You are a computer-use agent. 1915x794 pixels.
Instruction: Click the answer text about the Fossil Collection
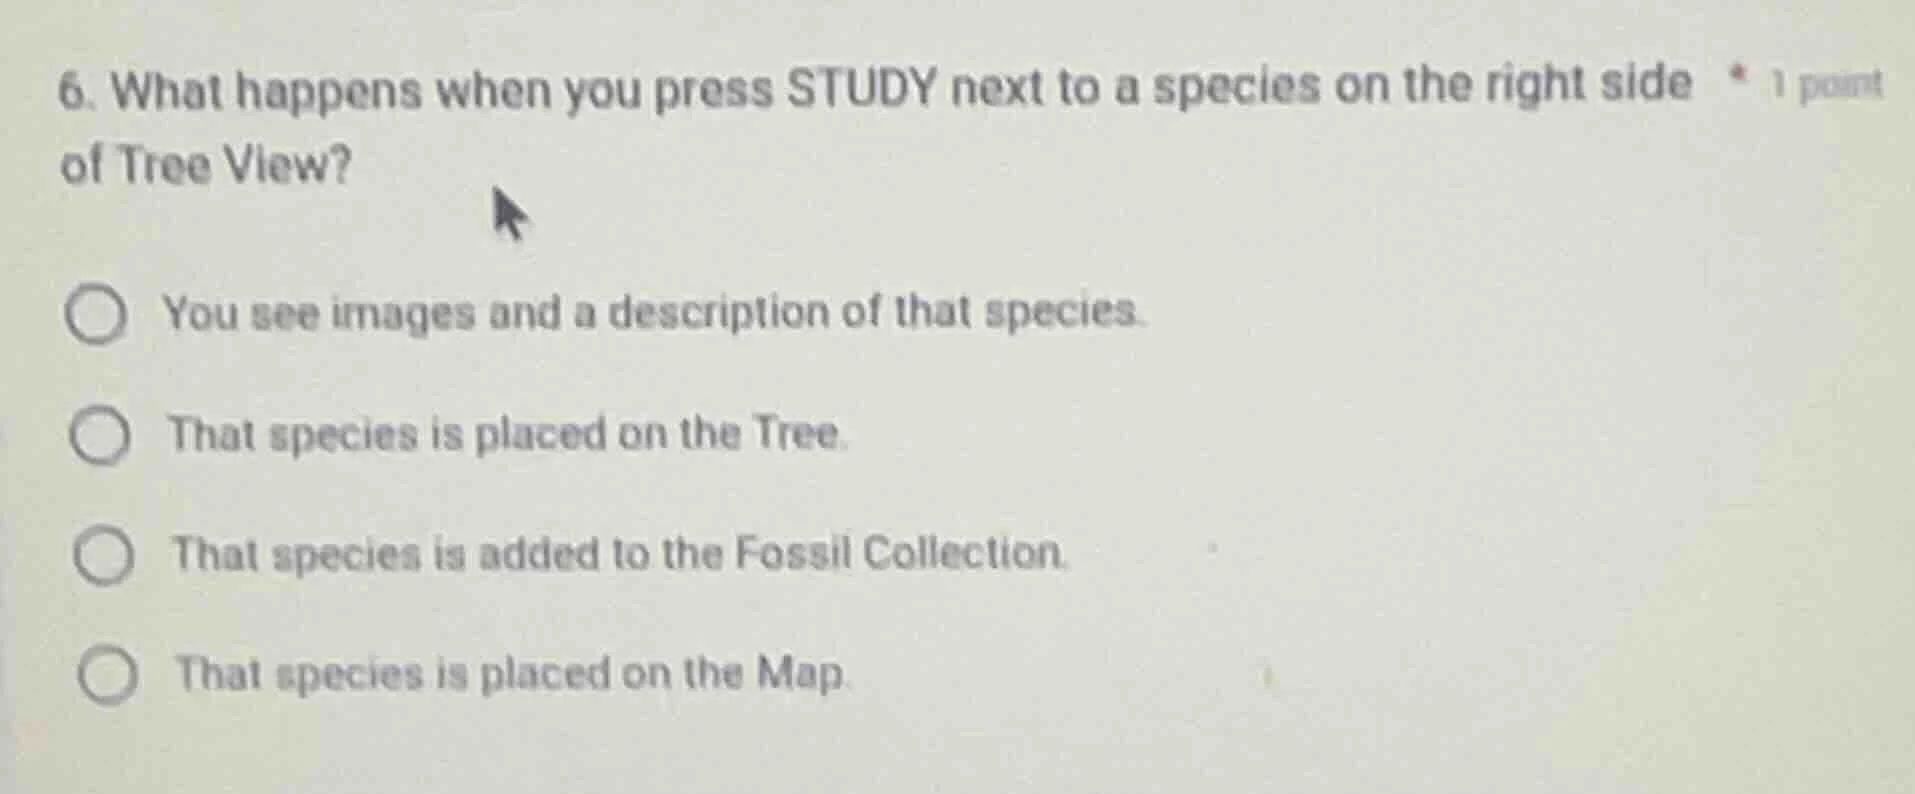(618, 557)
